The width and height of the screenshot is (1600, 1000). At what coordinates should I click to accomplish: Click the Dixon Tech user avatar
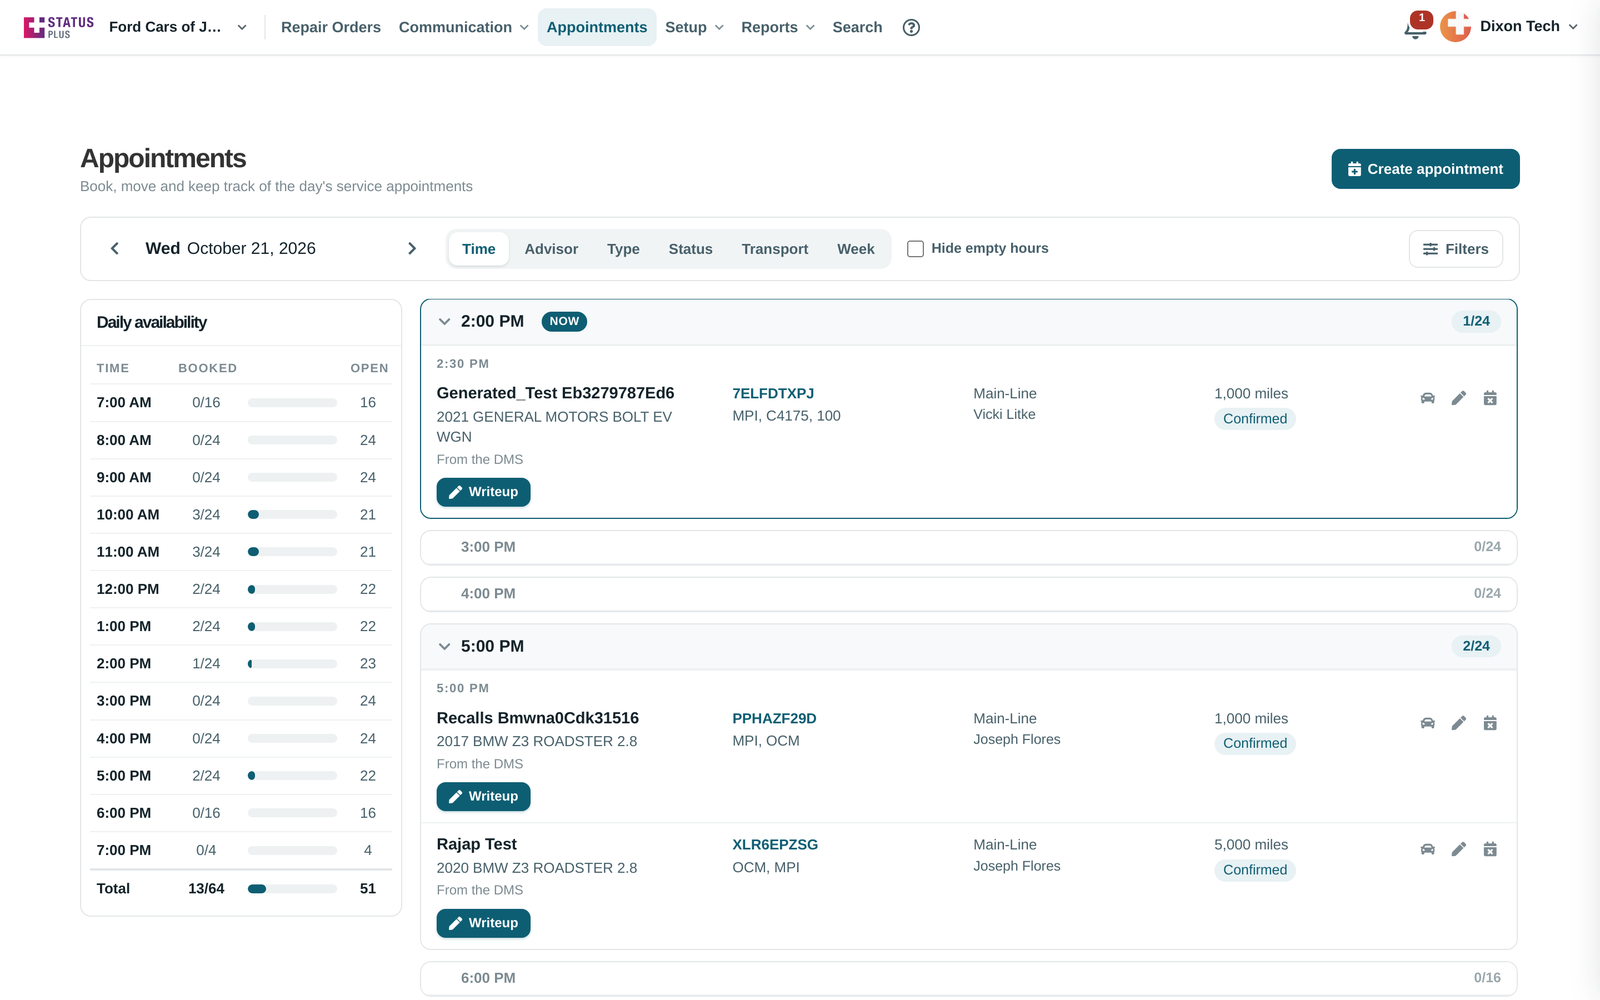pos(1455,27)
